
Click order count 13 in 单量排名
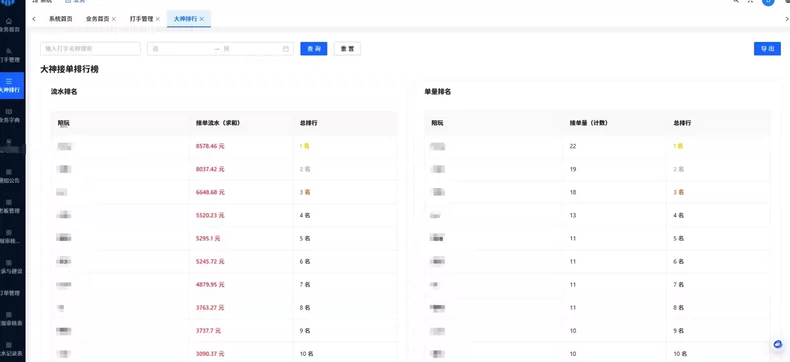(x=573, y=215)
